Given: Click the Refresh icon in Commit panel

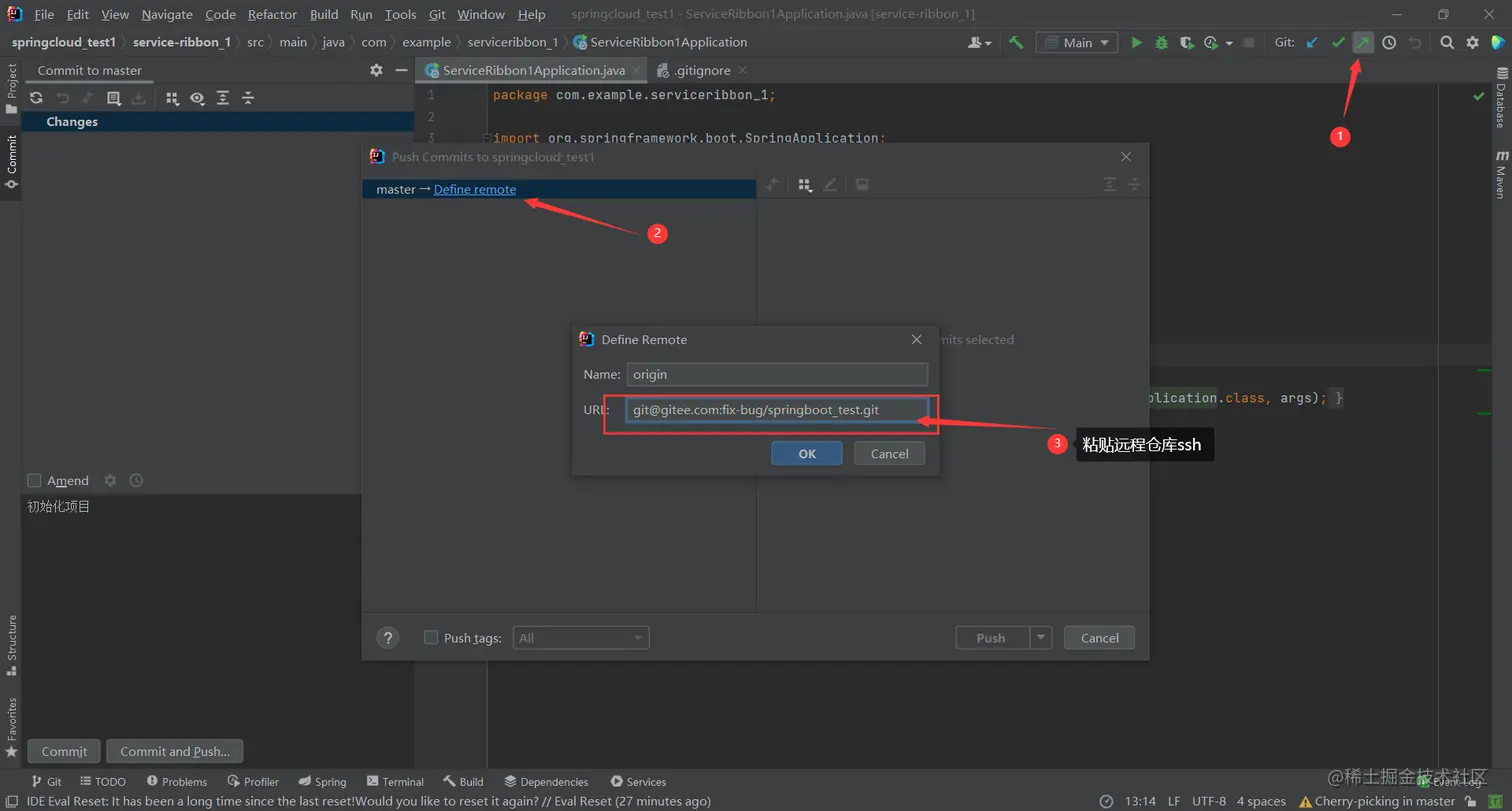Looking at the screenshot, I should (36, 98).
